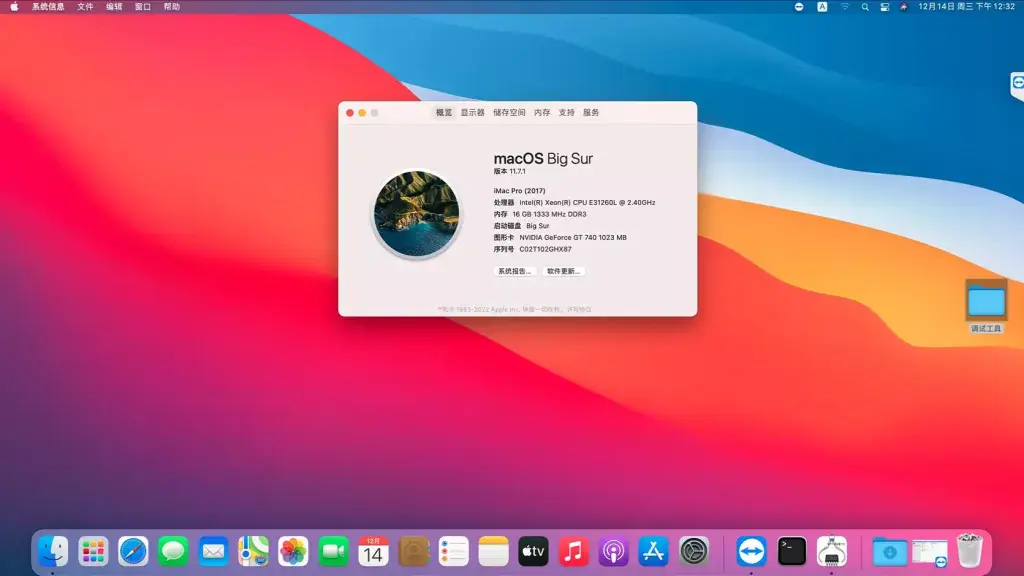Open App Store in dock
The height and width of the screenshot is (576, 1024).
pos(654,552)
